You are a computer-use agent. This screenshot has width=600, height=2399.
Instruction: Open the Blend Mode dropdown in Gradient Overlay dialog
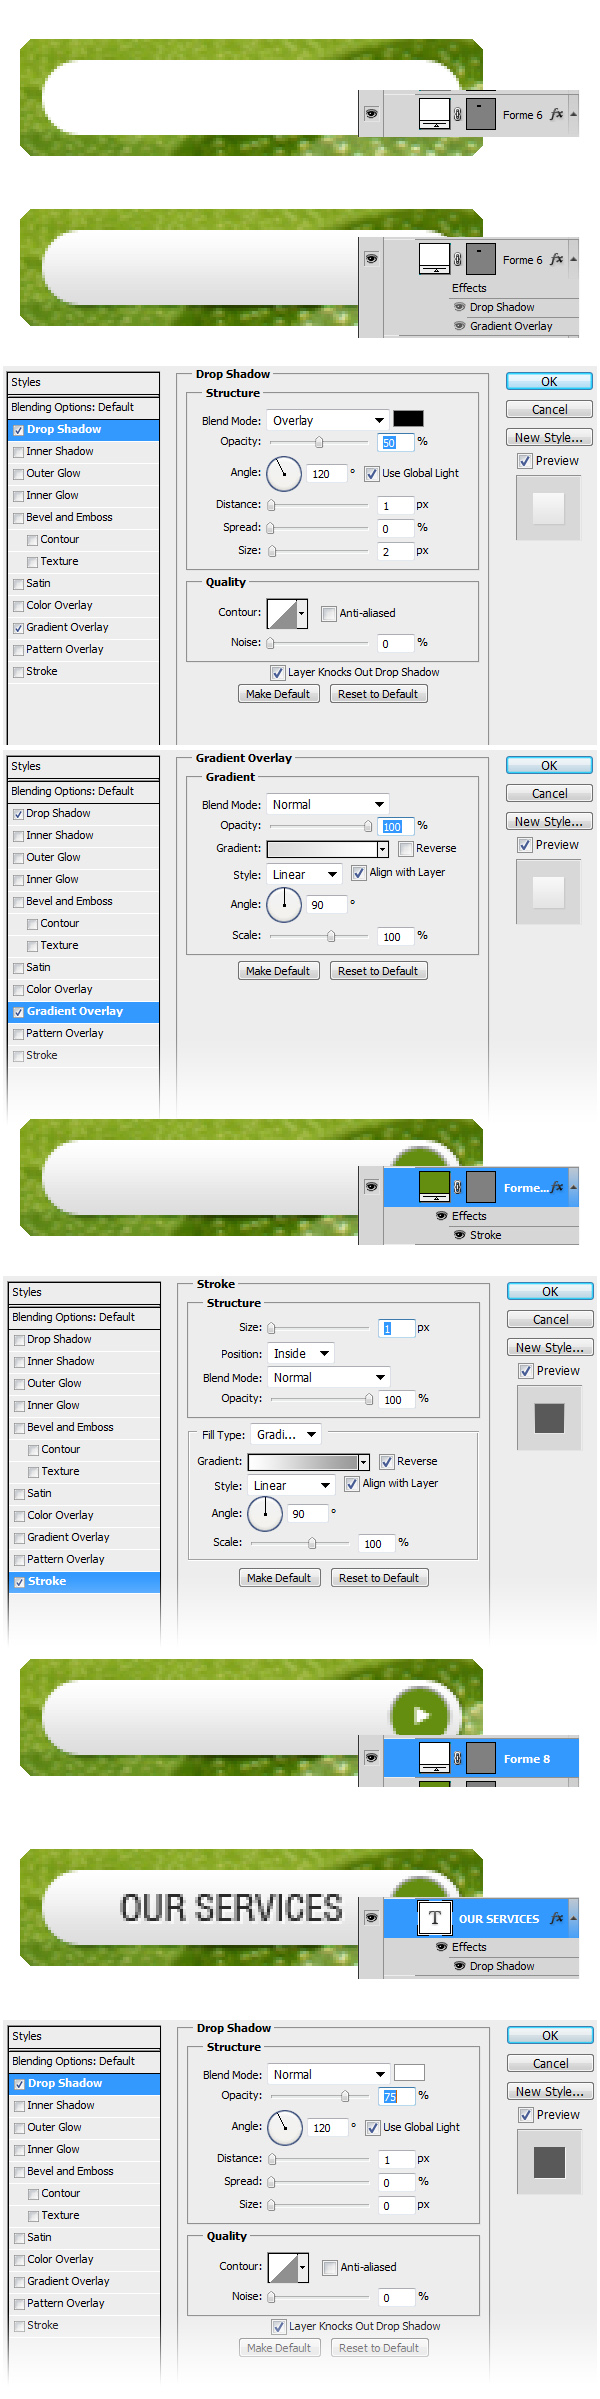[328, 805]
